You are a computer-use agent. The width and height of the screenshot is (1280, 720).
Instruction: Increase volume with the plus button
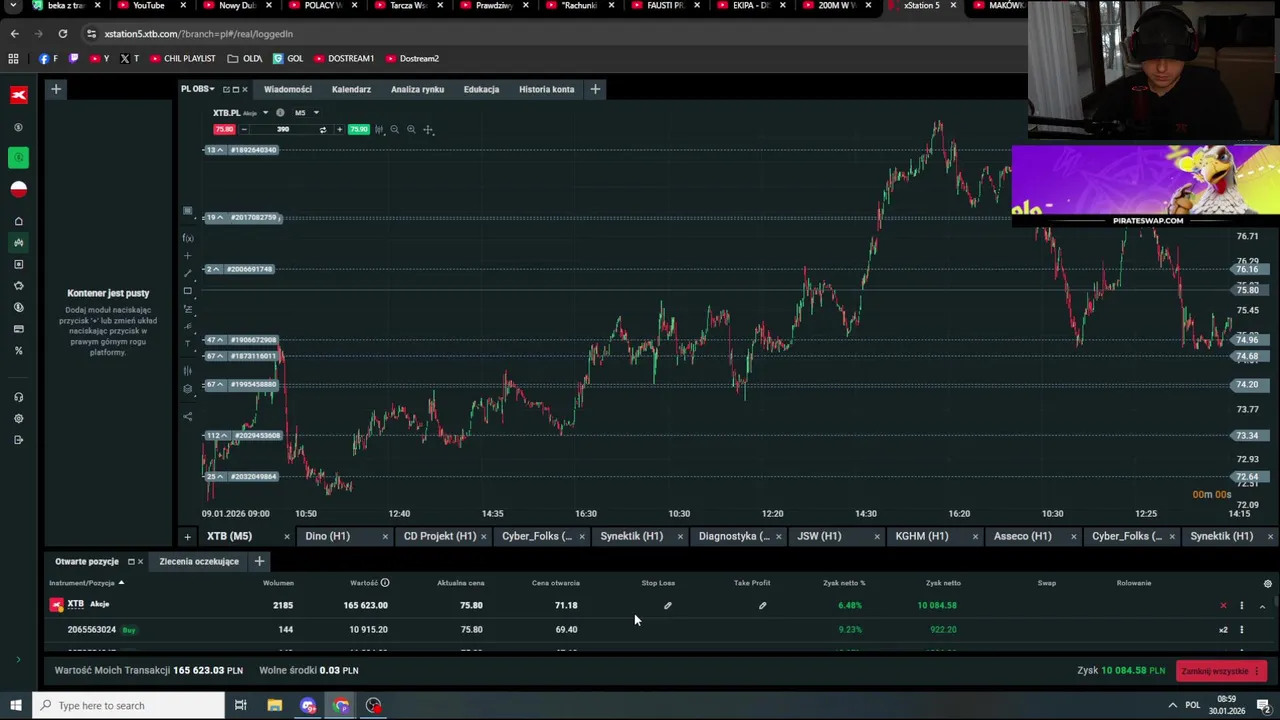(x=339, y=130)
